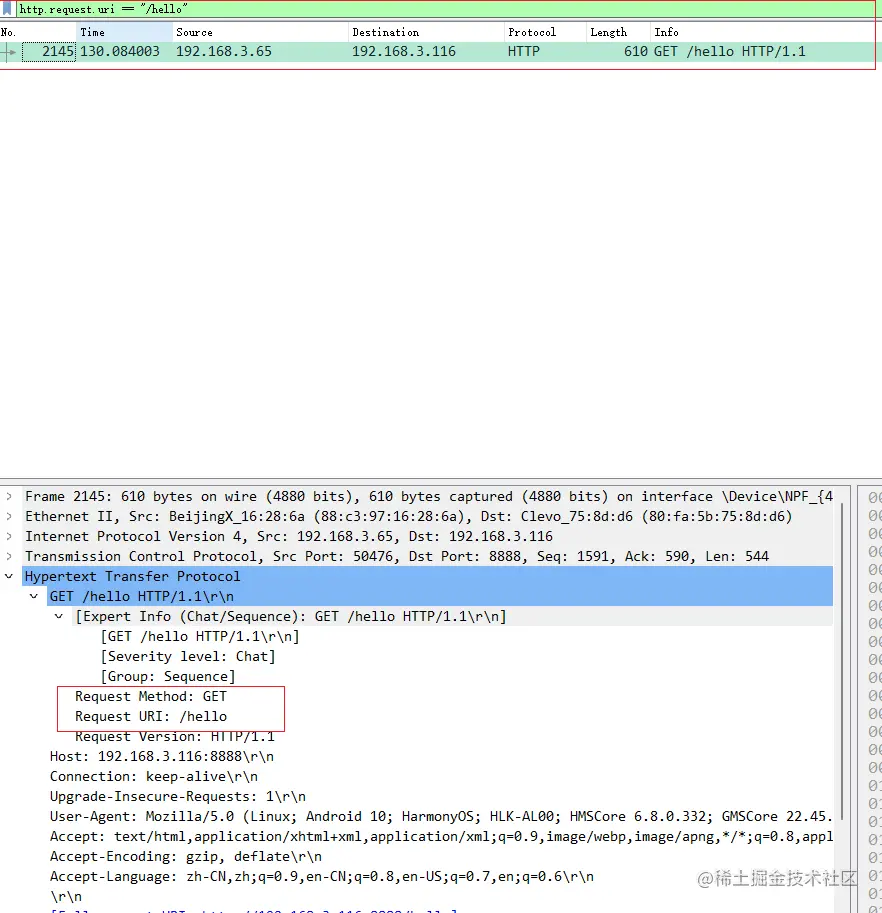Select the Severity level: Chat line
882x913 pixels.
point(188,656)
